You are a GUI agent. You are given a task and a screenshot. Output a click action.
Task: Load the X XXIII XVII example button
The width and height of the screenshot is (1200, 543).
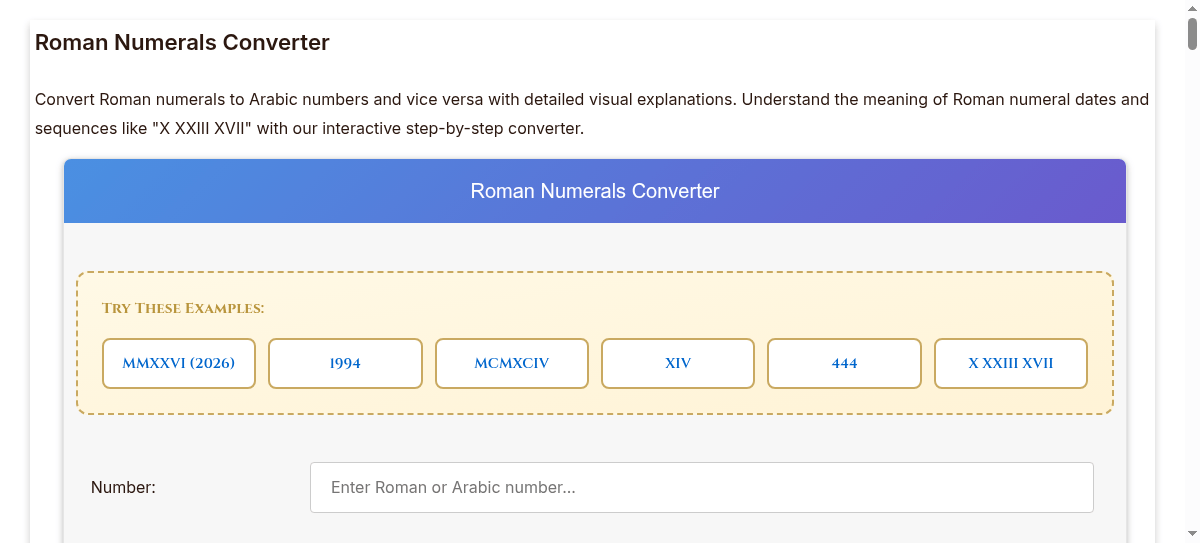[x=1010, y=363]
